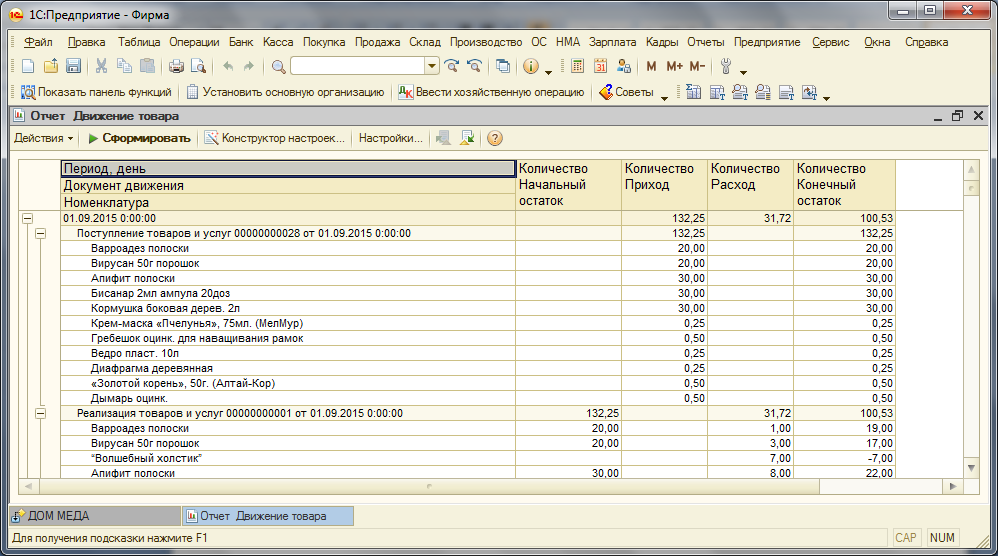Select the Период, день header cell
Screen dimensions: 998x556
click(288, 169)
